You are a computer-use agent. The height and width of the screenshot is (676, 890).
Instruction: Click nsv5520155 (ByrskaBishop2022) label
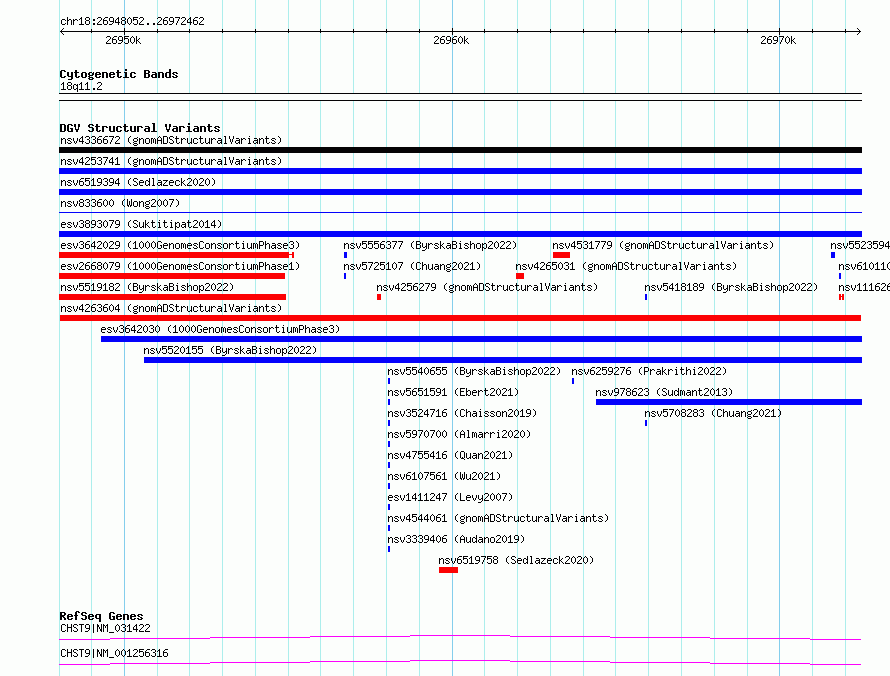[230, 350]
